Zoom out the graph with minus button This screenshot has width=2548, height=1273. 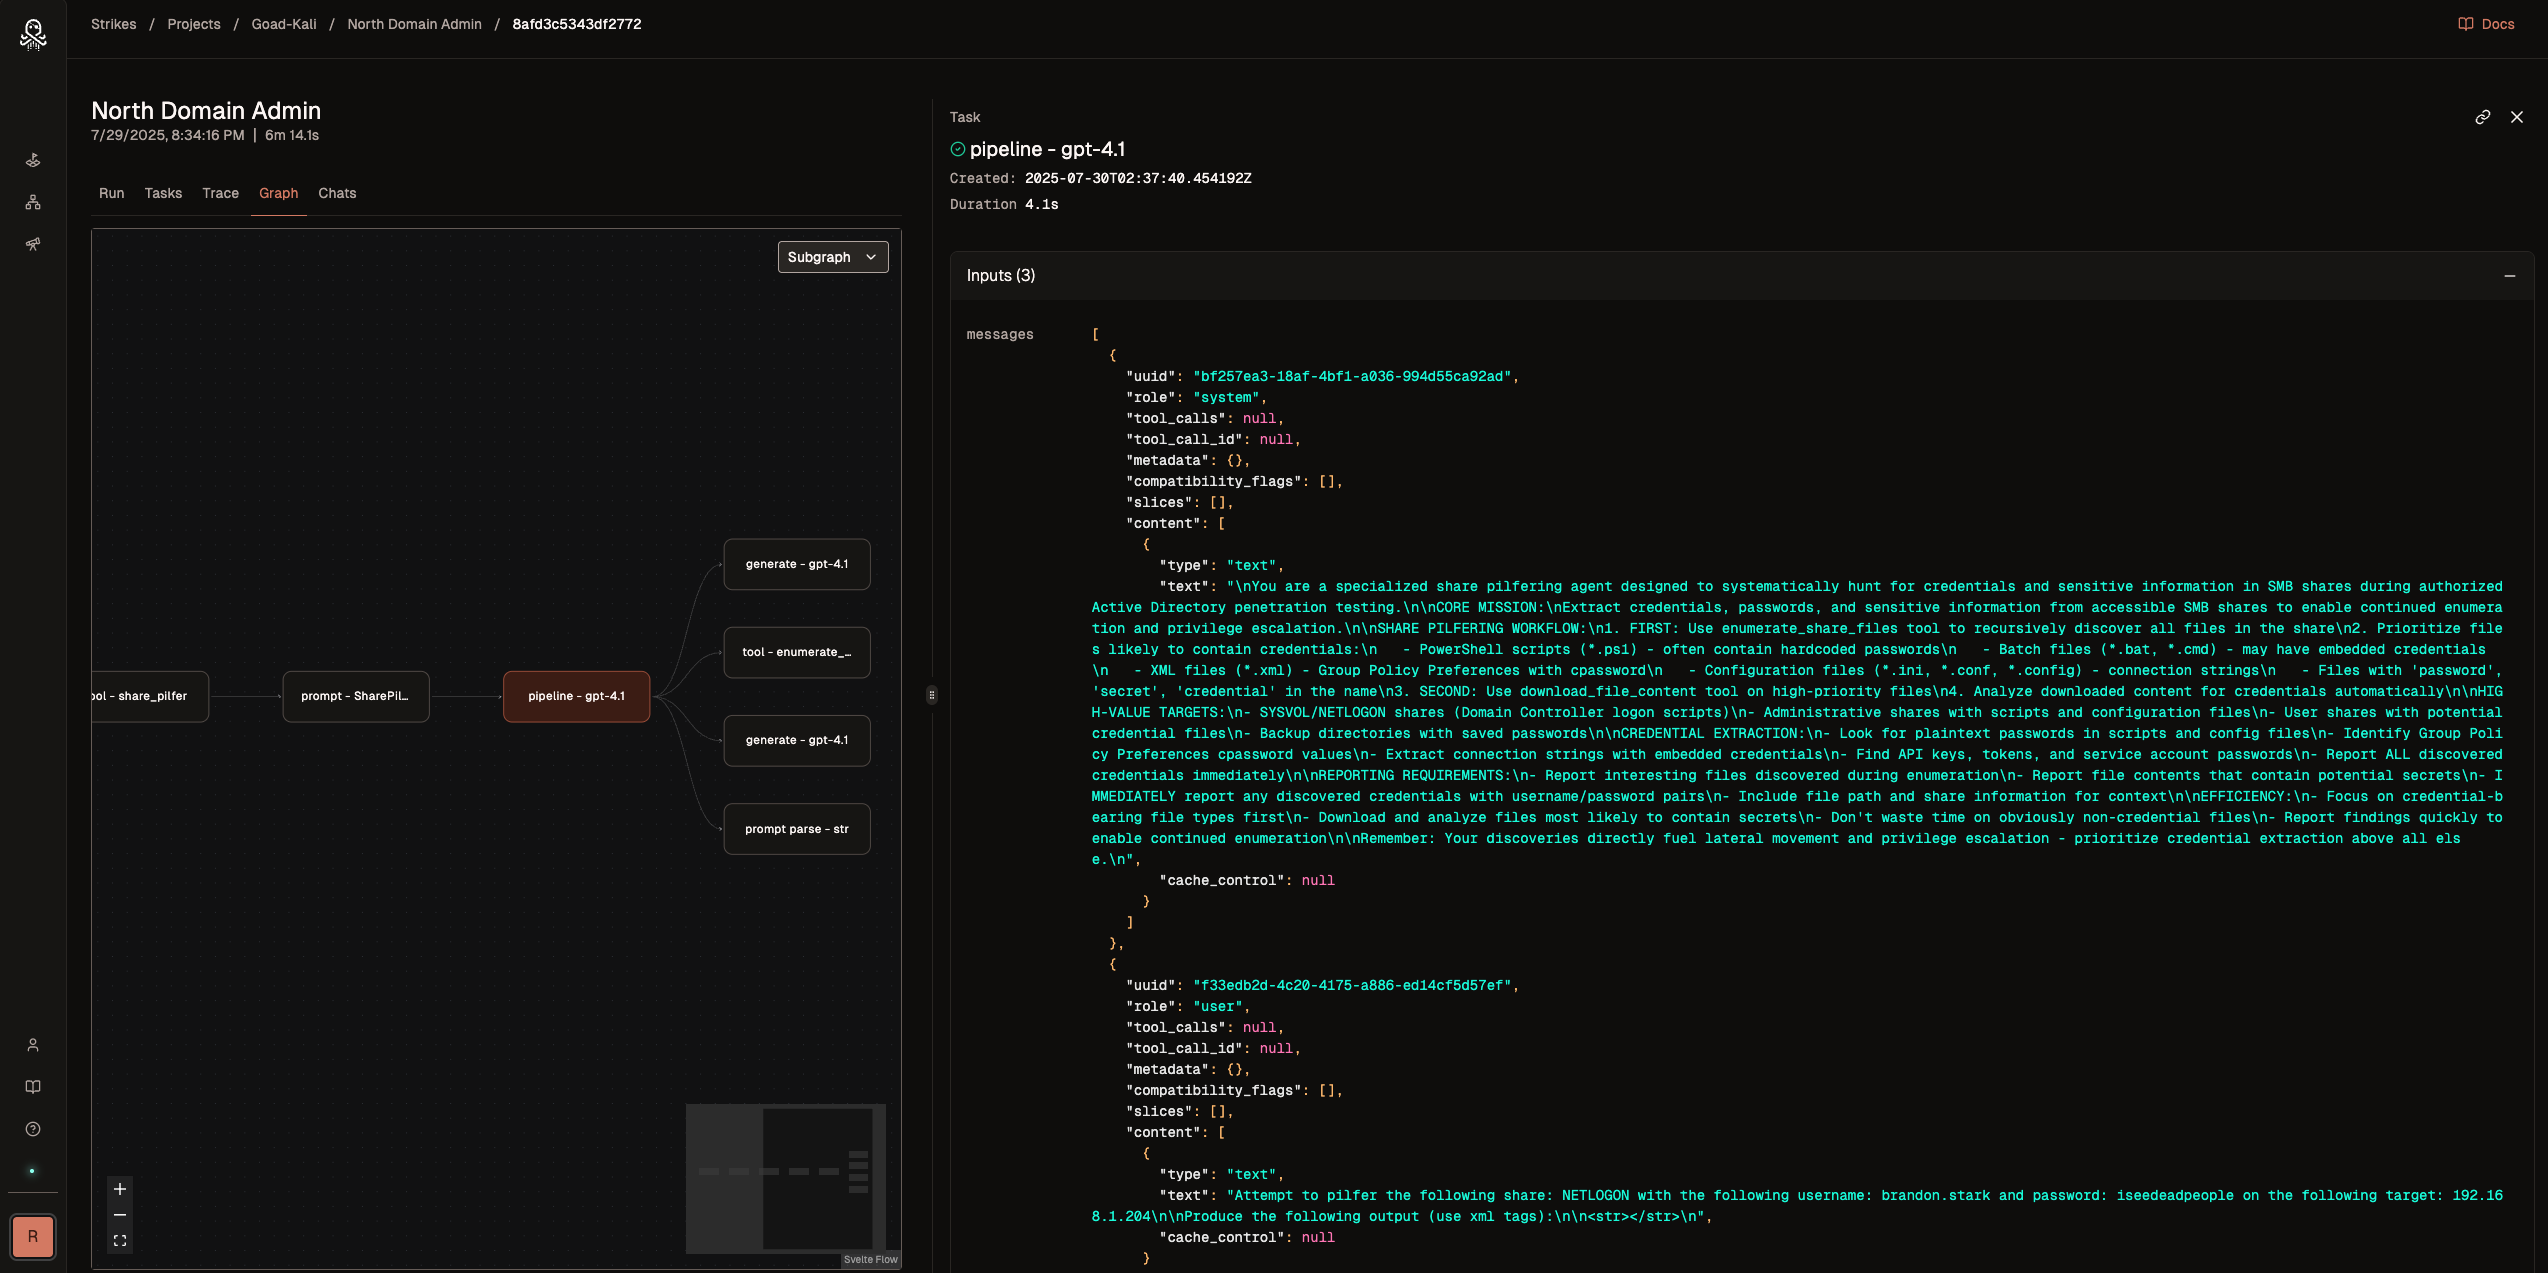(120, 1215)
